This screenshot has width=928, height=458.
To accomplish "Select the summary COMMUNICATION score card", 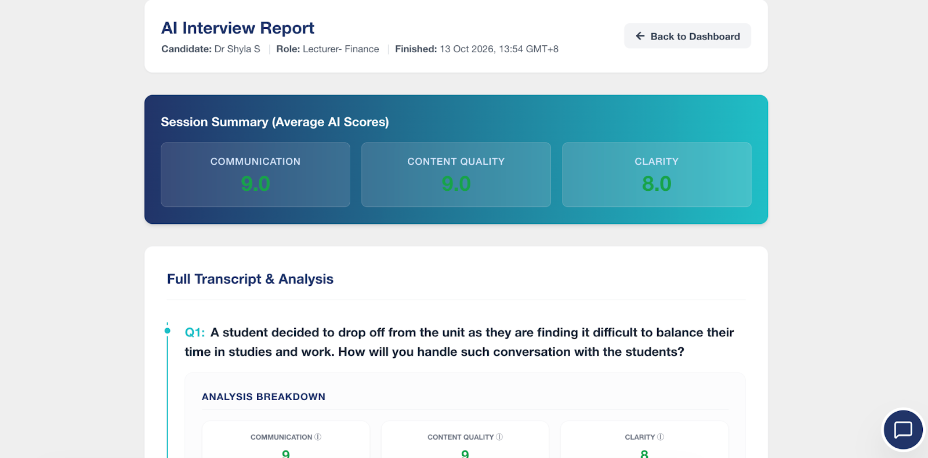I will [255, 175].
